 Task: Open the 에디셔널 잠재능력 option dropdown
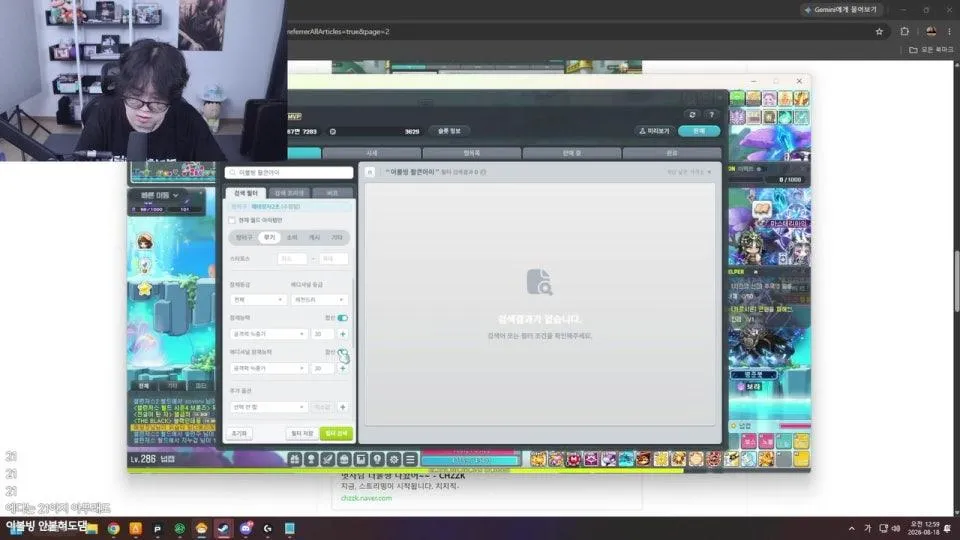(268, 369)
